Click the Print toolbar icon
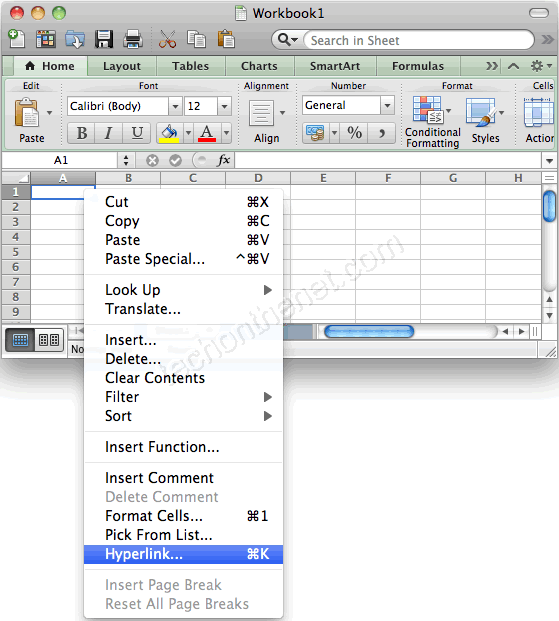This screenshot has width=559, height=621. pos(133,39)
